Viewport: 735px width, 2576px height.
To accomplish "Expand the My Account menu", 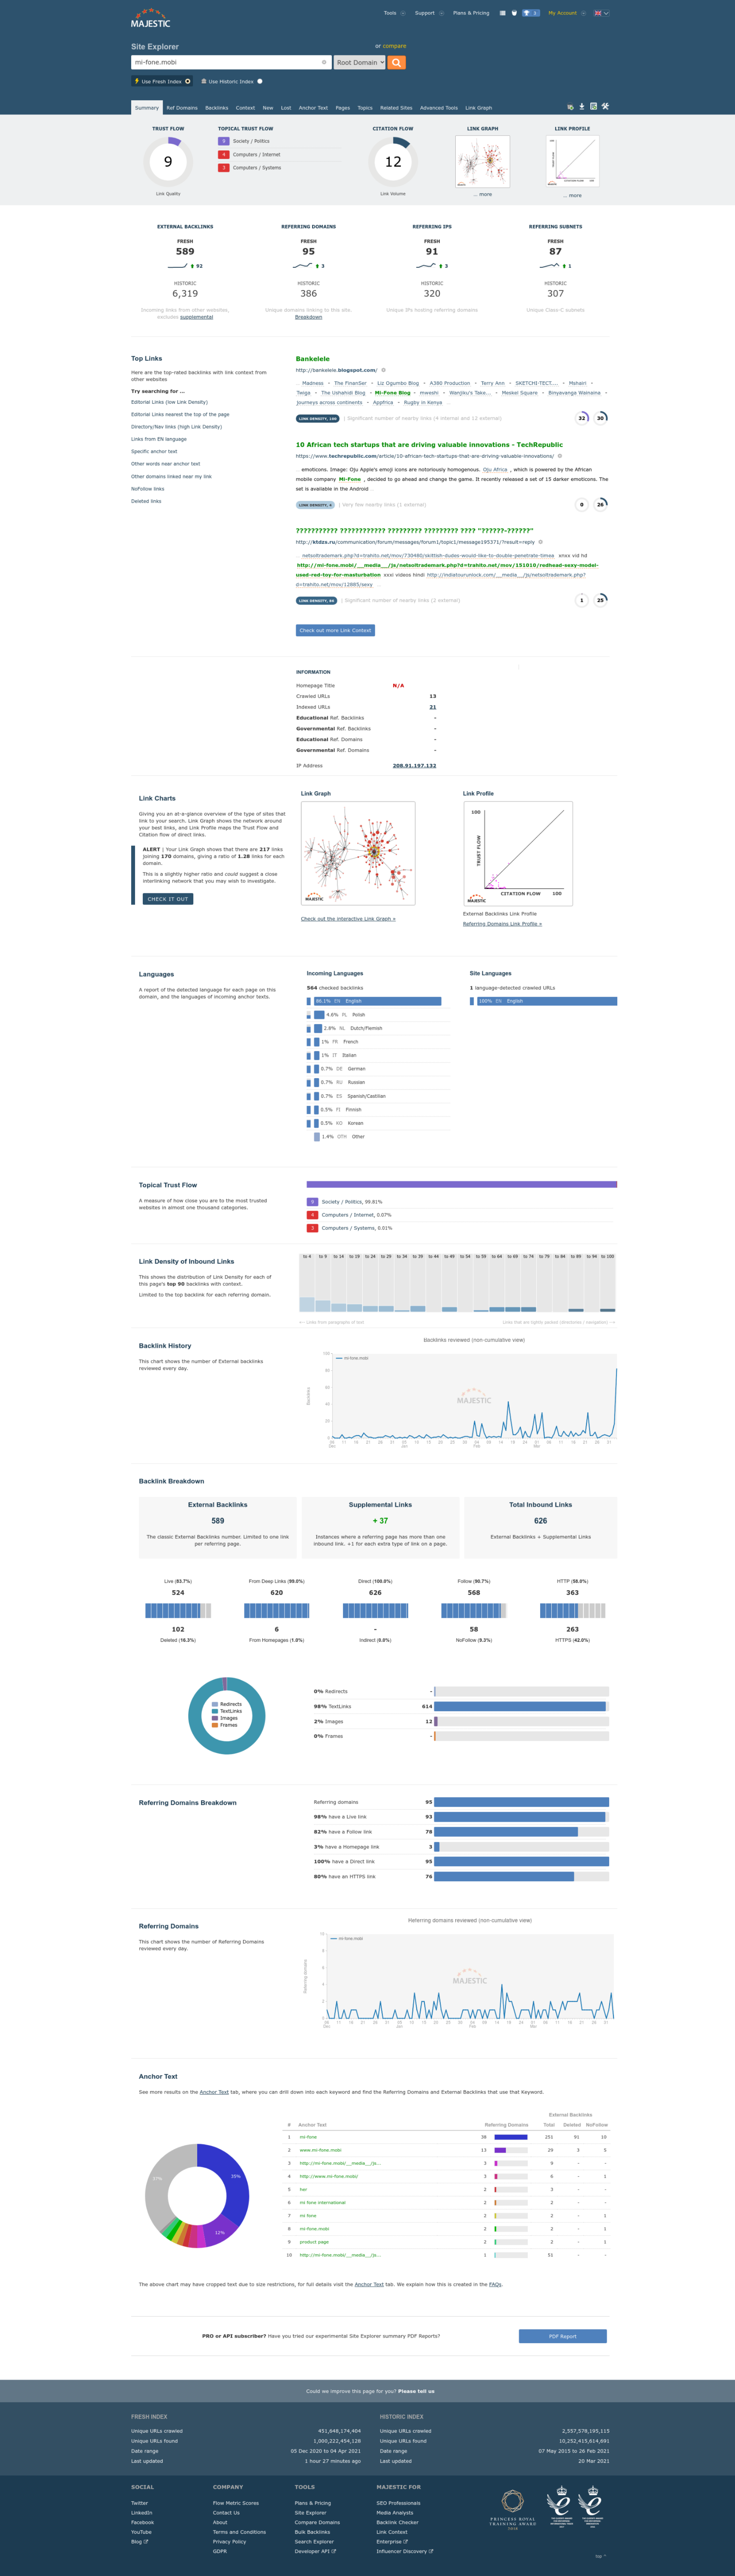I will tap(566, 13).
